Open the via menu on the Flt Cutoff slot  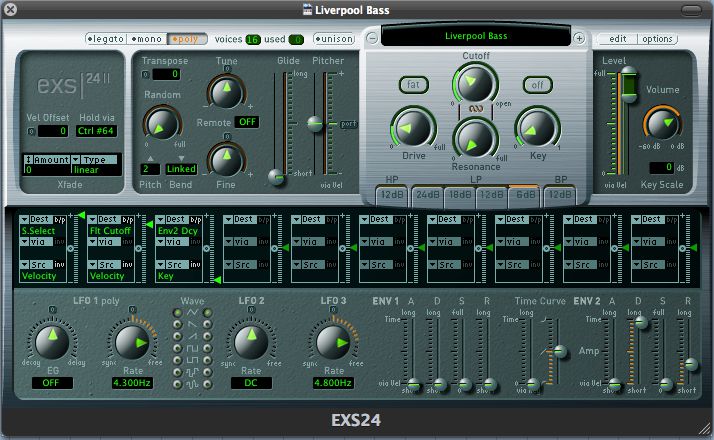[104, 242]
